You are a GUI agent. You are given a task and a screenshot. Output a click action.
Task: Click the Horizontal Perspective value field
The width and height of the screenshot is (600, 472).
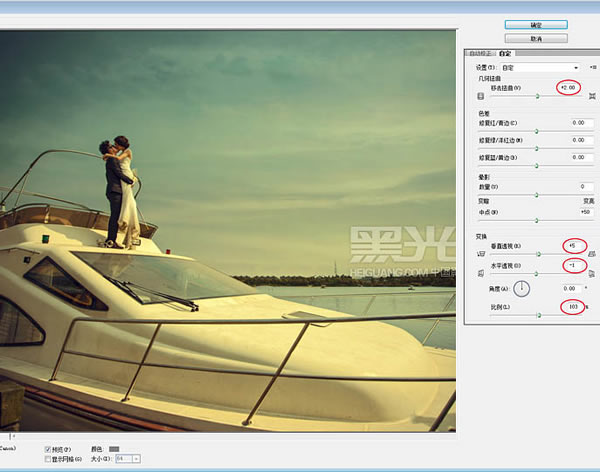tap(574, 265)
